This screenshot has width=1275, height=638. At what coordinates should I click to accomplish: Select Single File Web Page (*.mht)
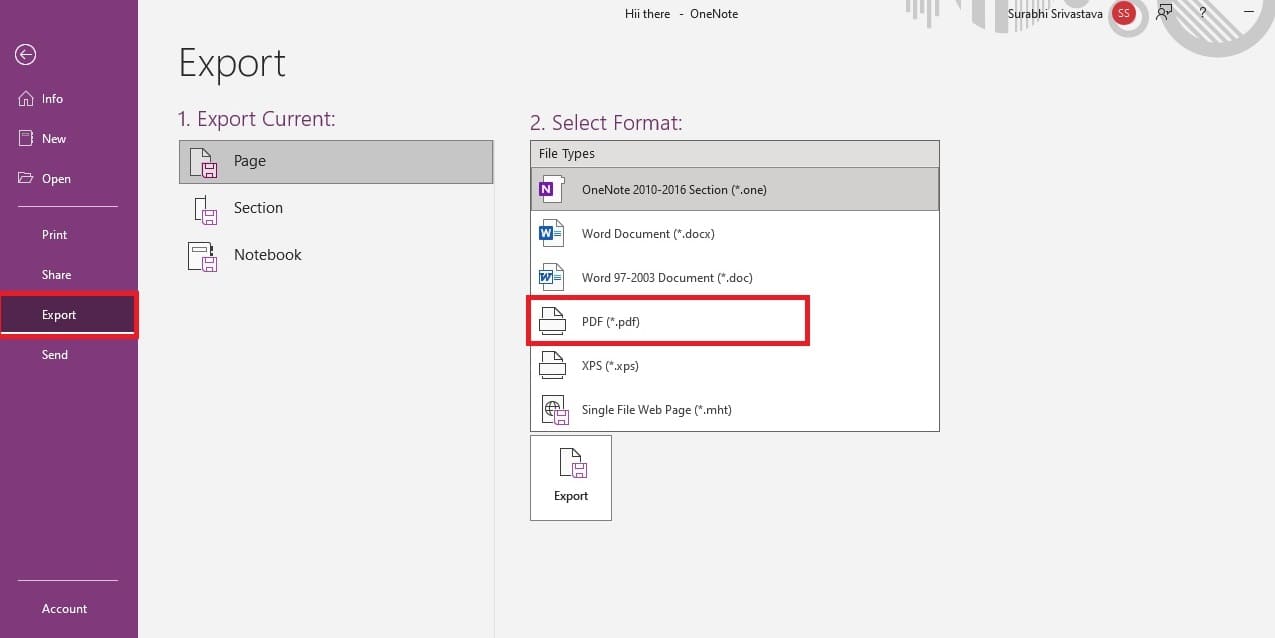734,410
